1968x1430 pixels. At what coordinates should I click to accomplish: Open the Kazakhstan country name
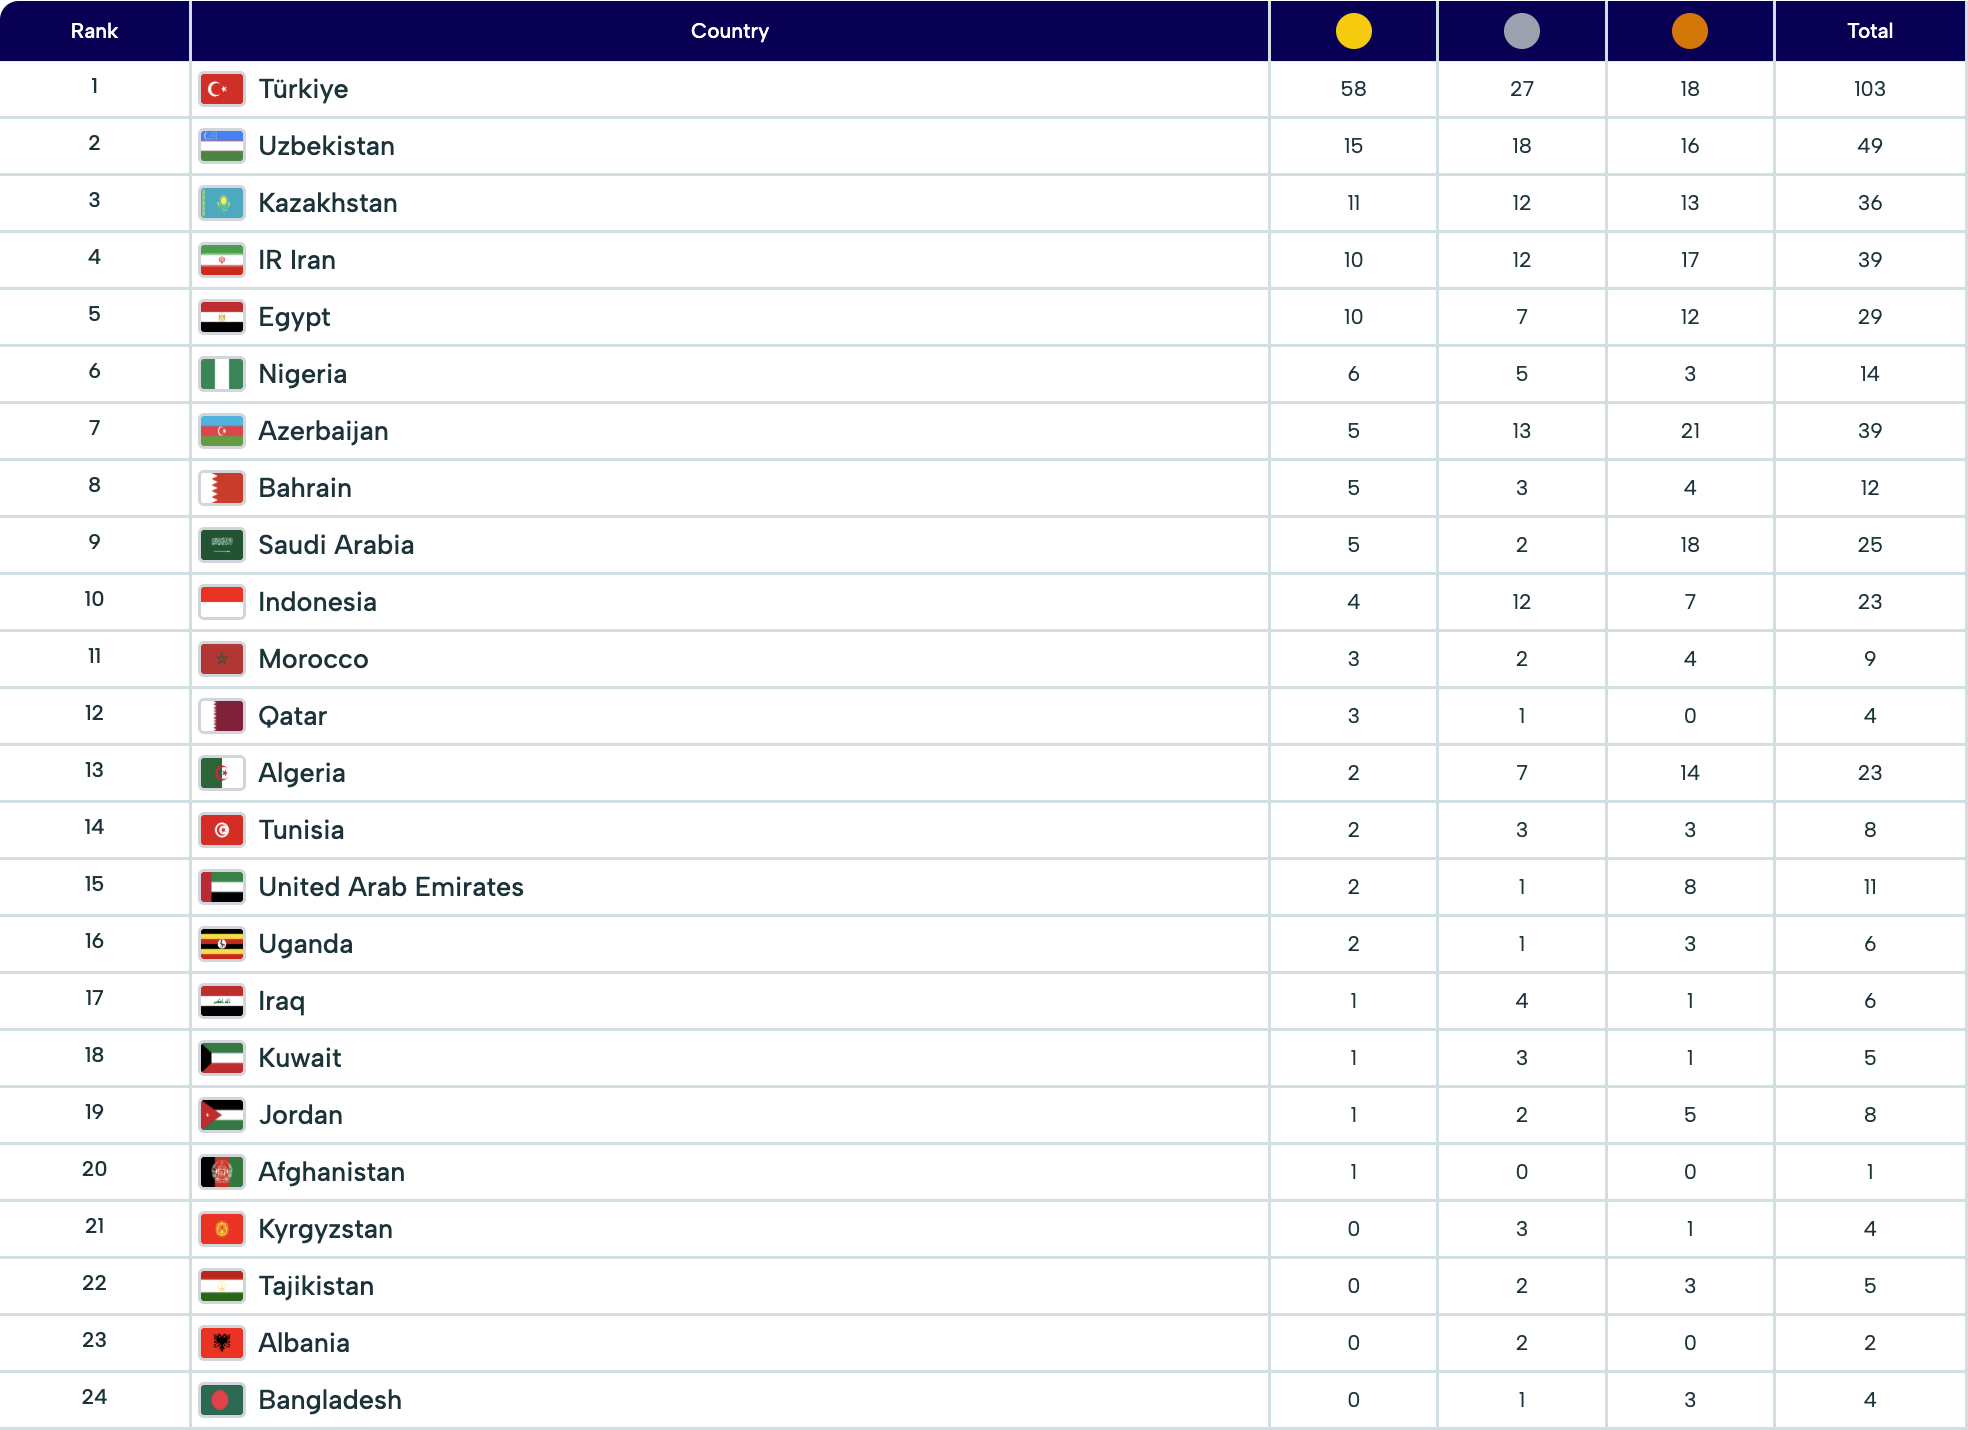point(327,203)
